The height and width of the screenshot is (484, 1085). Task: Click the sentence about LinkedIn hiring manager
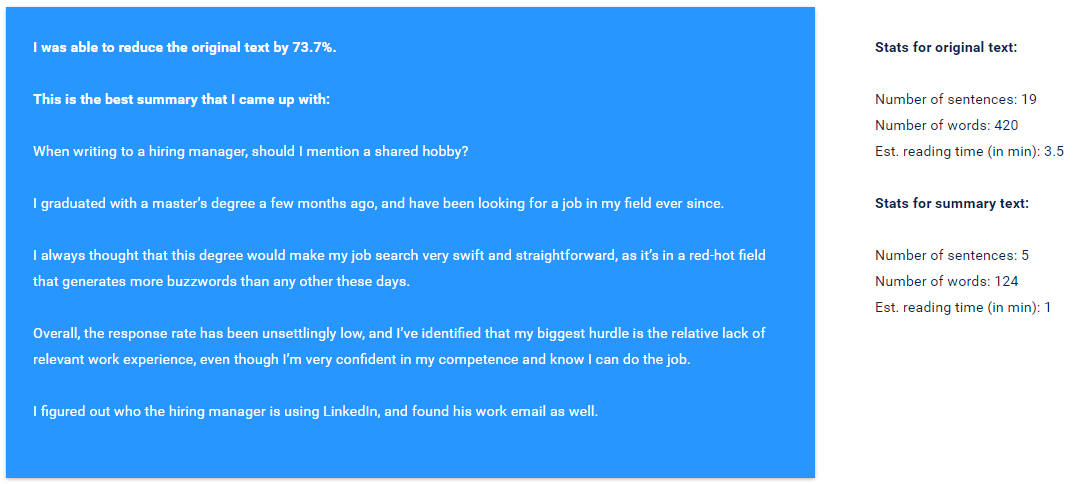point(315,412)
